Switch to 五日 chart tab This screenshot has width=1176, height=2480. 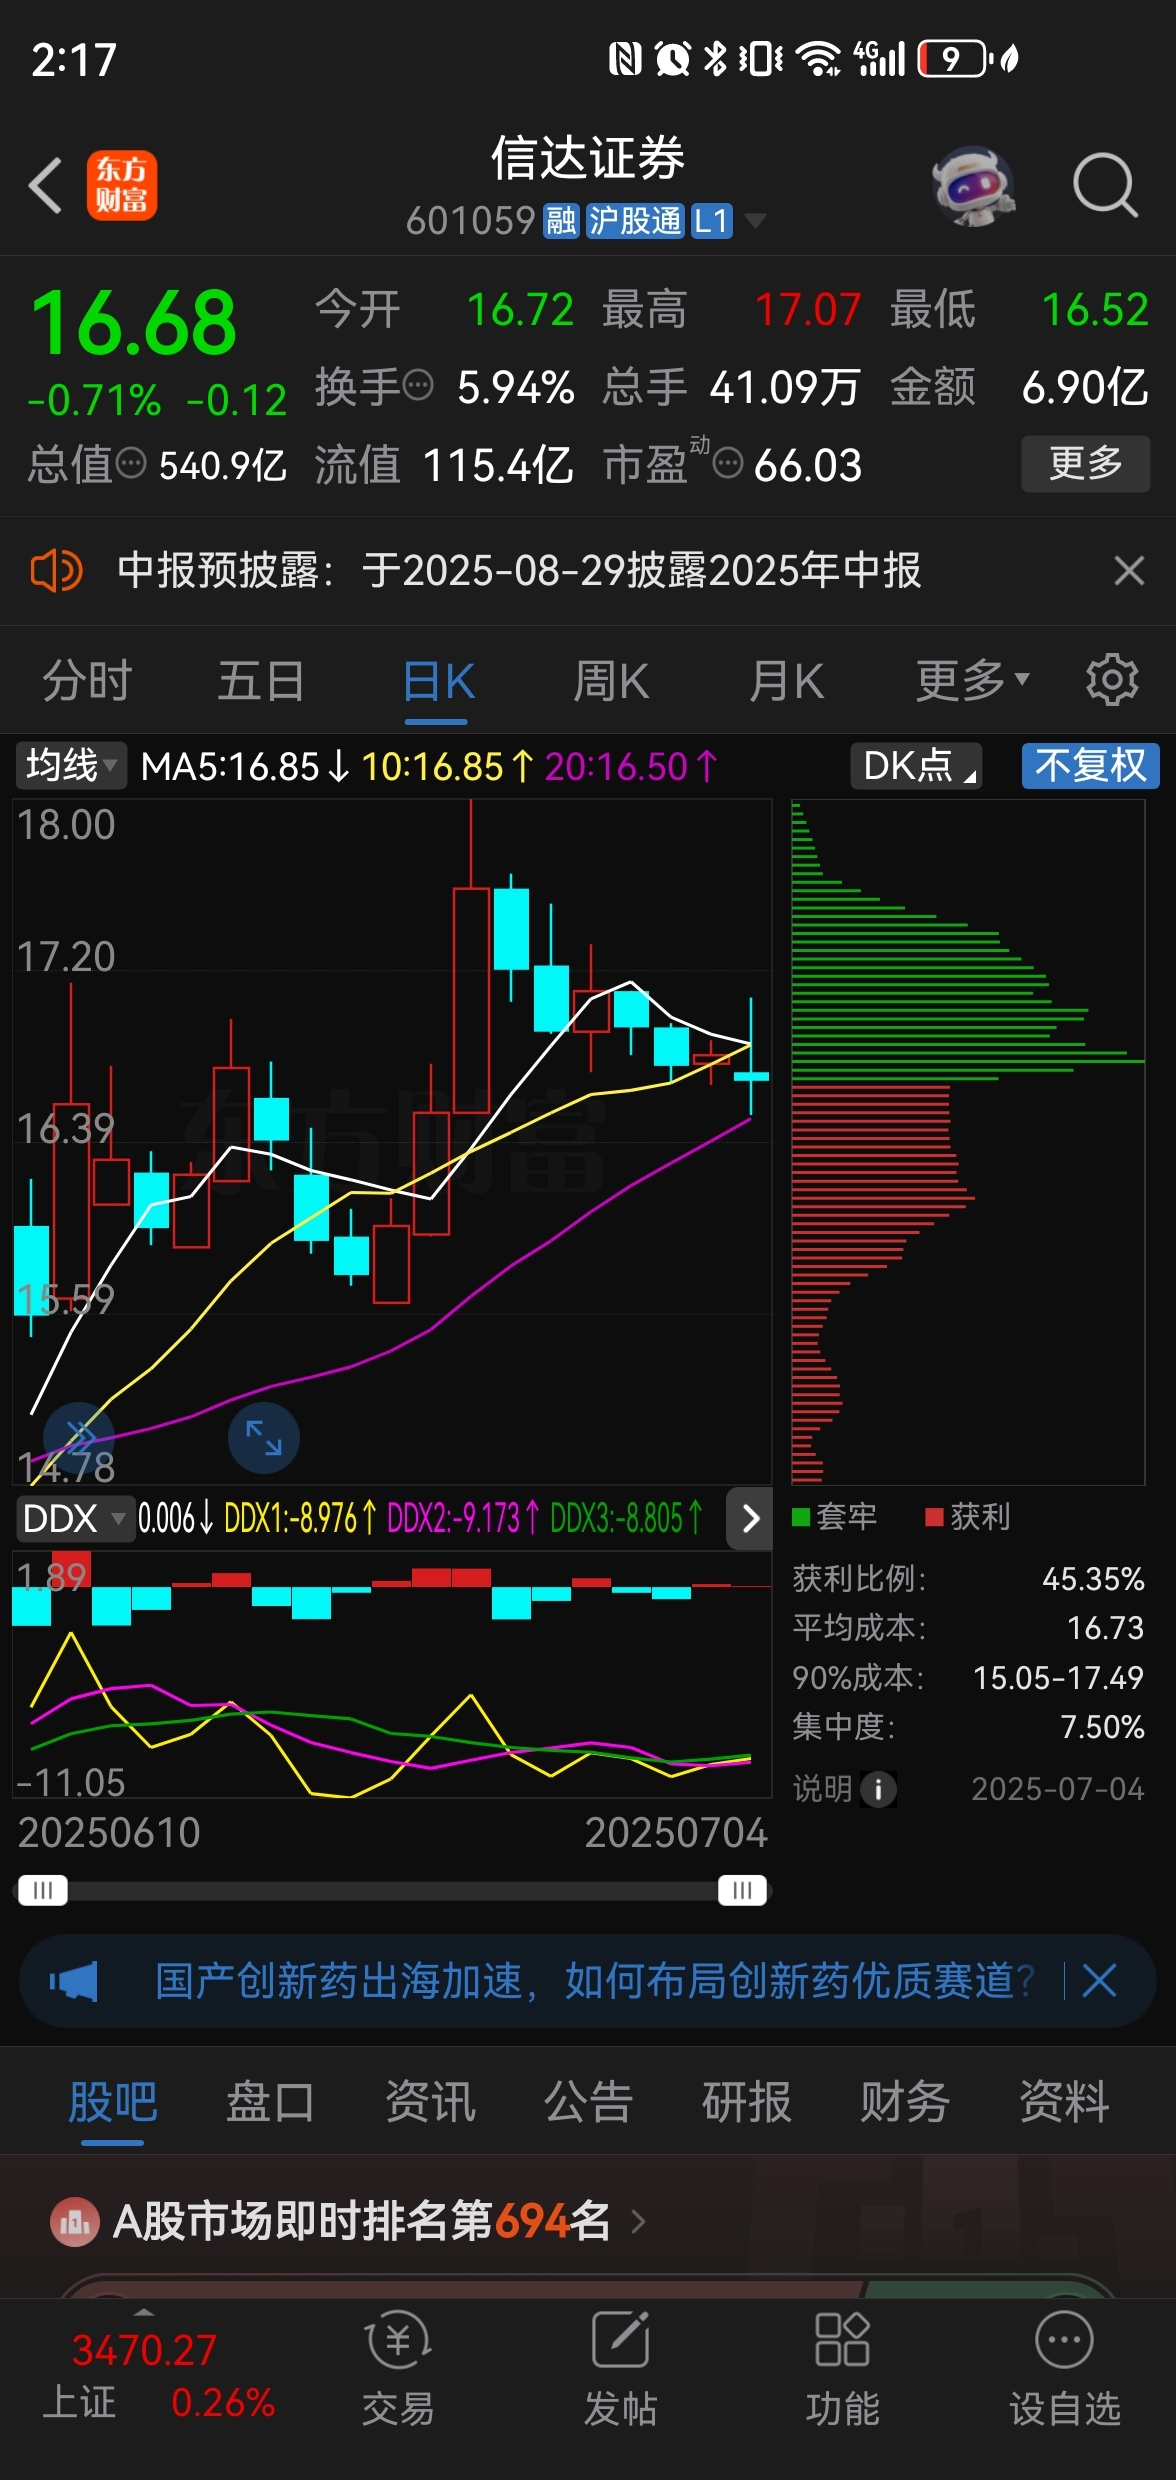click(261, 682)
